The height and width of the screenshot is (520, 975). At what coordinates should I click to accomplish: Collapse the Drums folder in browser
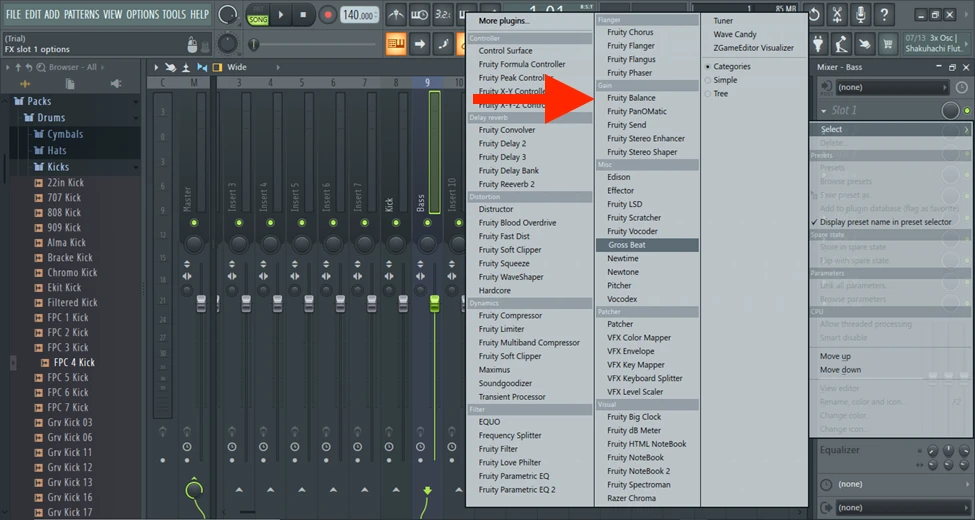(44, 118)
